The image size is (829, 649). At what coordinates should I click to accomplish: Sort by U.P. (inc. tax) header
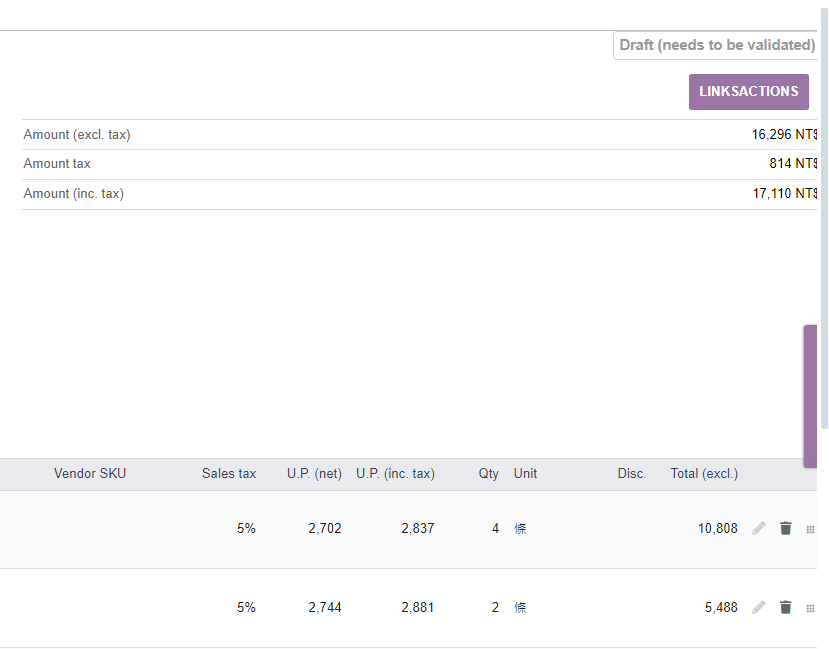pos(395,474)
